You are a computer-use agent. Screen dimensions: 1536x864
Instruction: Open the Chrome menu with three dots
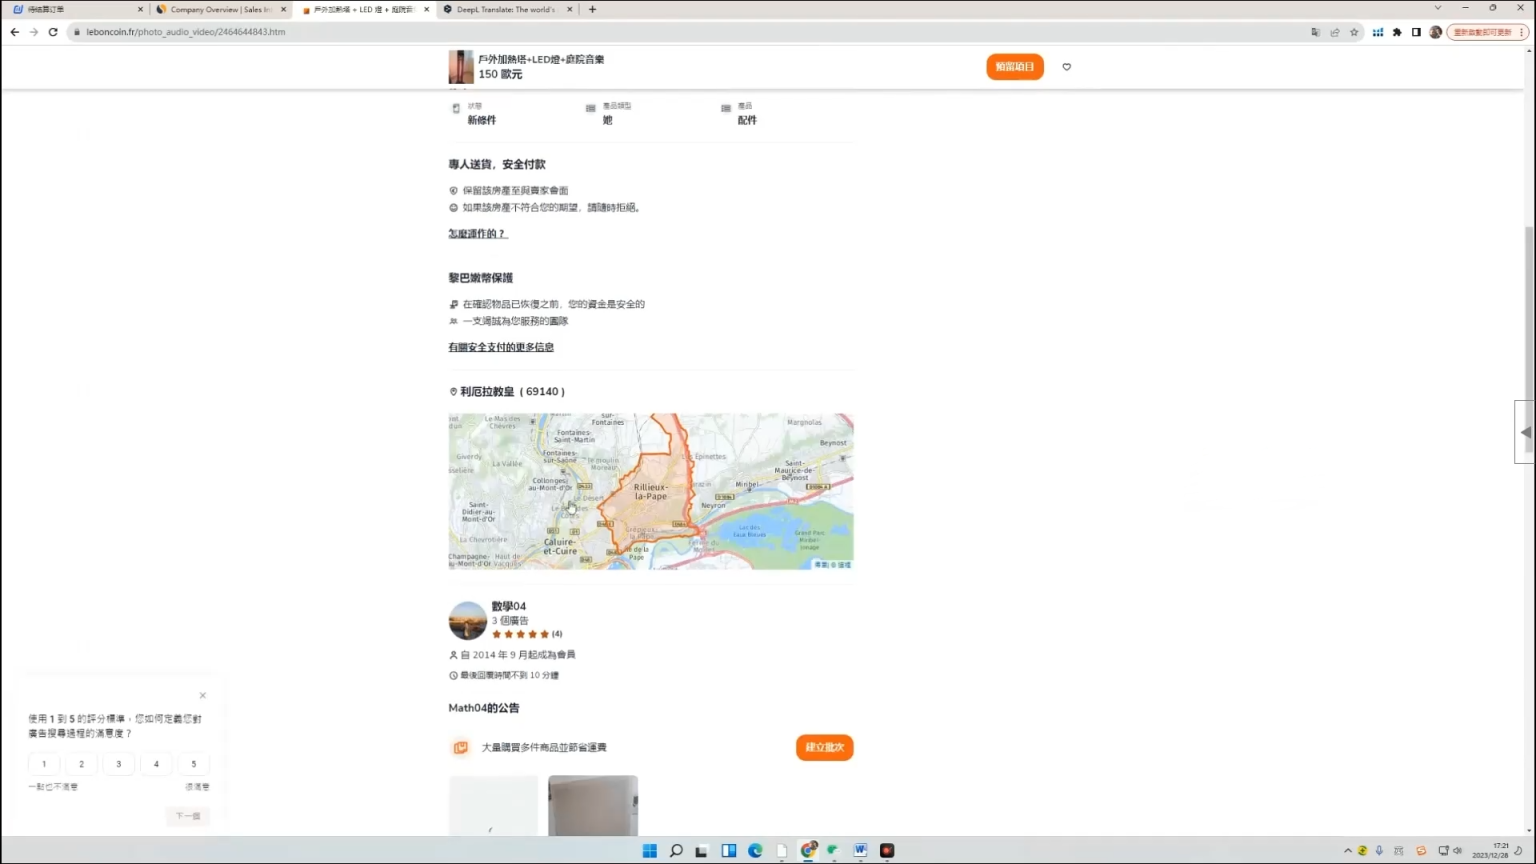click(1521, 31)
